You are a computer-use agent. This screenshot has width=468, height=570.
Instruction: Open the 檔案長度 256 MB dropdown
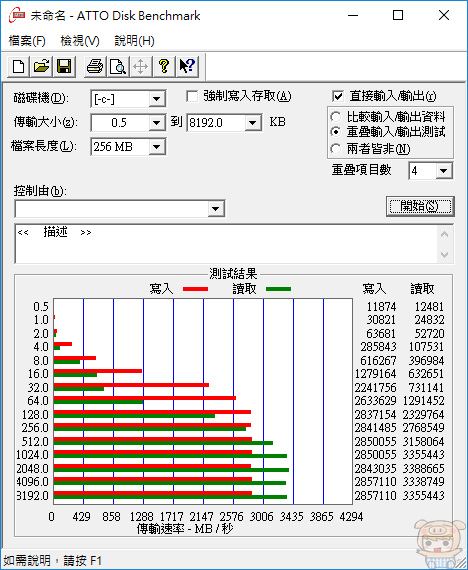coord(157,147)
